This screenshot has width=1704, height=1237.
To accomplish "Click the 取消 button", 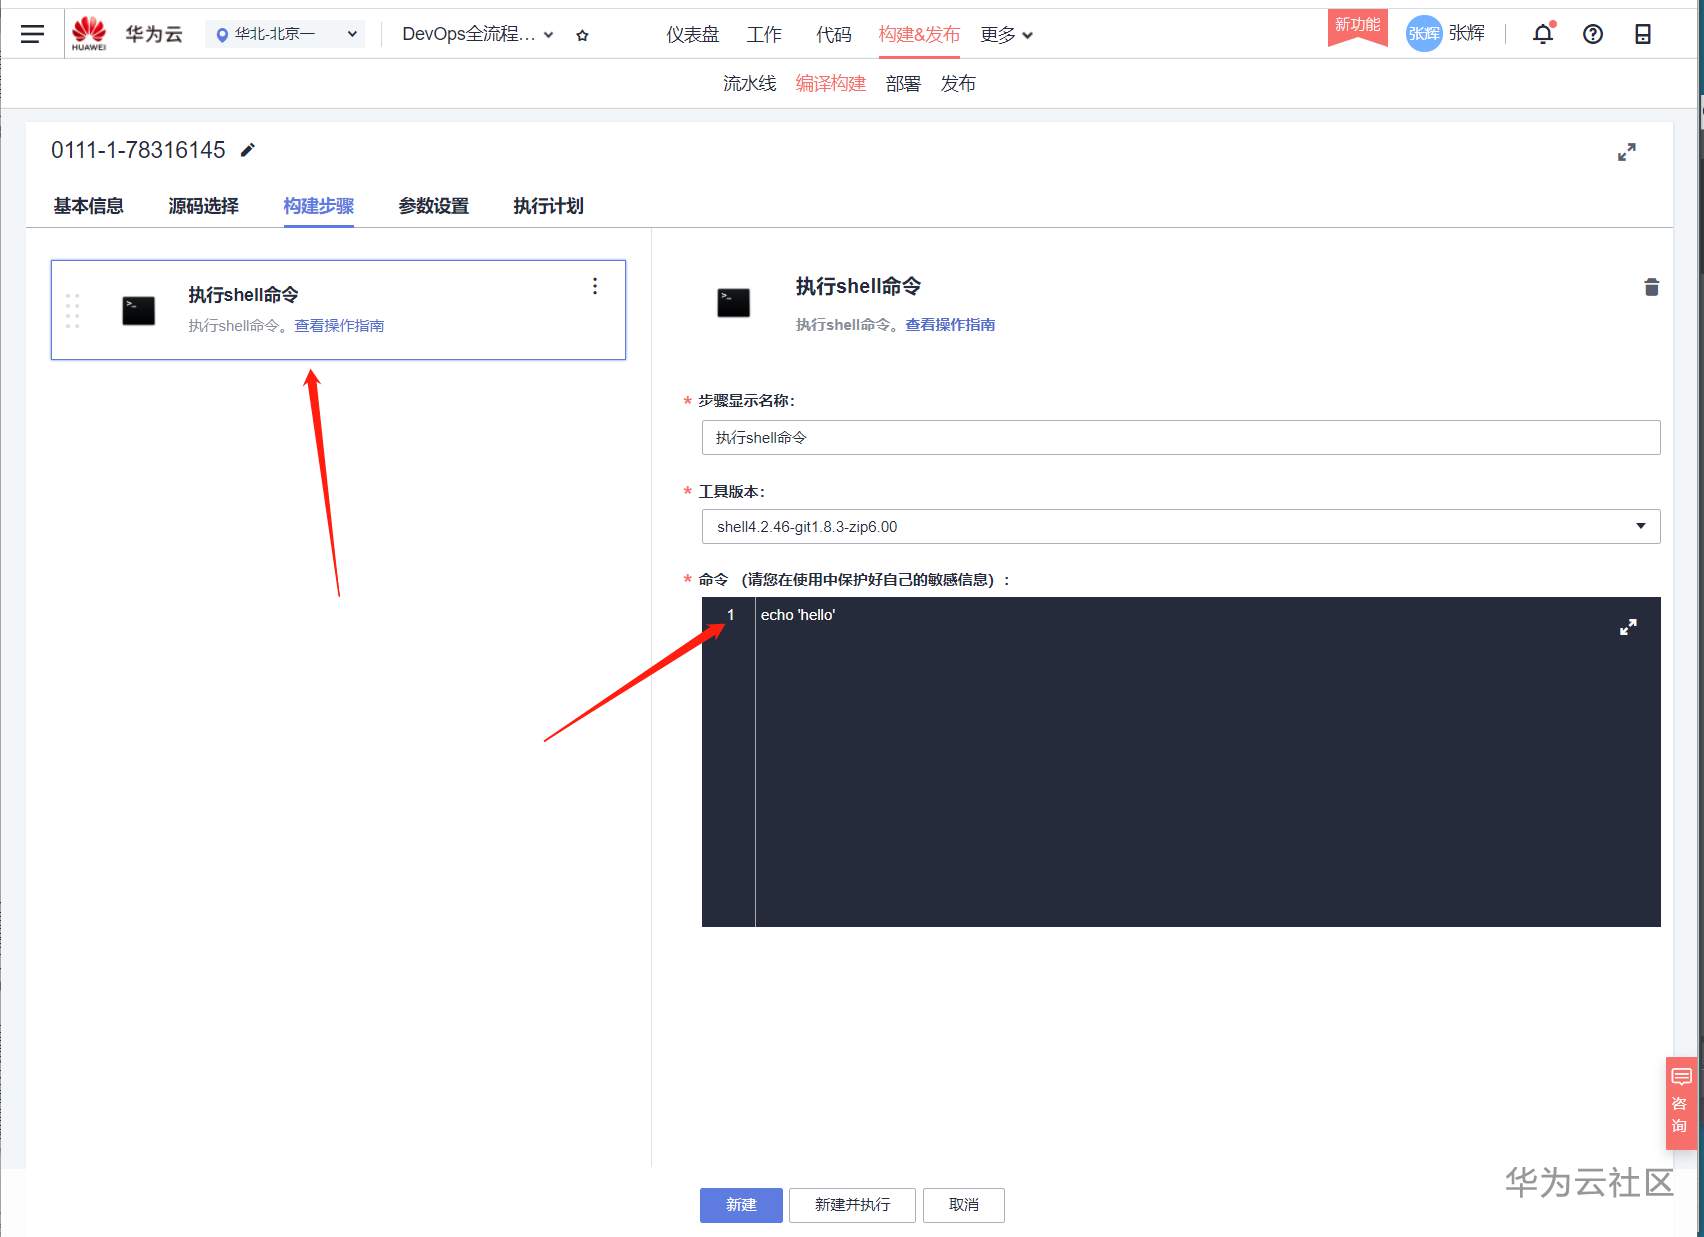I will pyautogui.click(x=964, y=1205).
